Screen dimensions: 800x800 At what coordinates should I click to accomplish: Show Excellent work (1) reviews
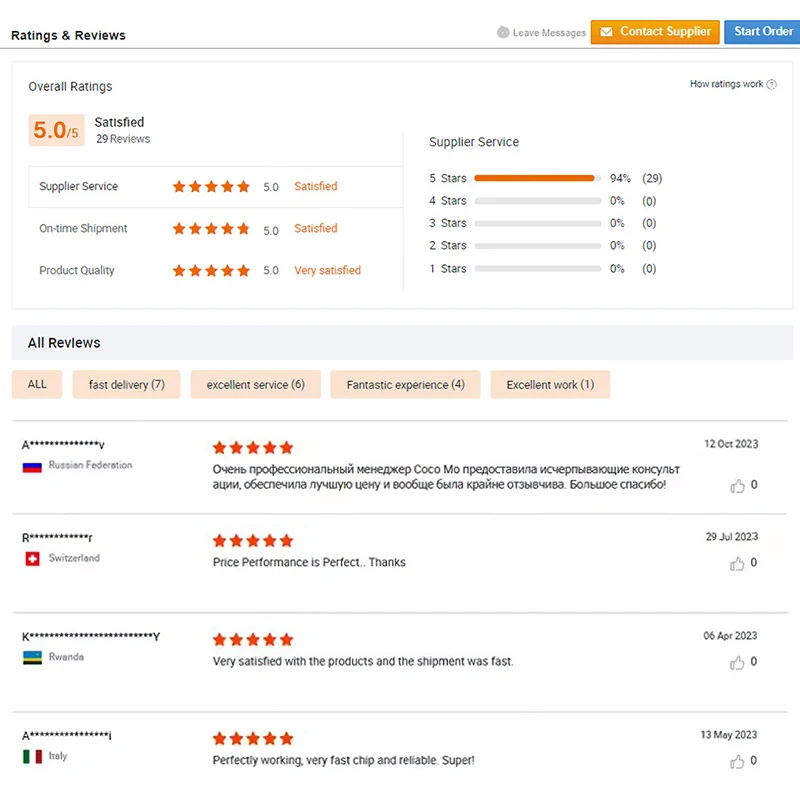549,385
